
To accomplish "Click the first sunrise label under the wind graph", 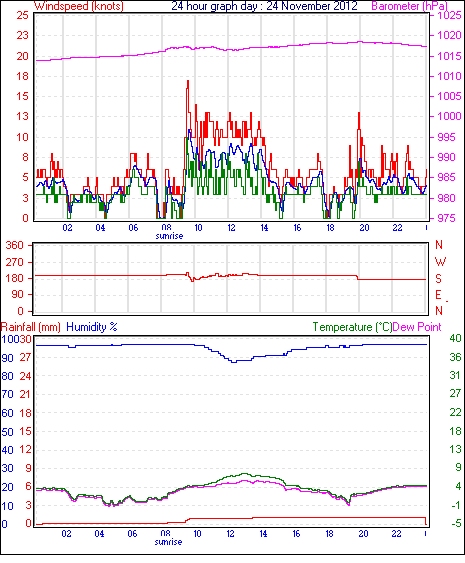I will point(169,236).
